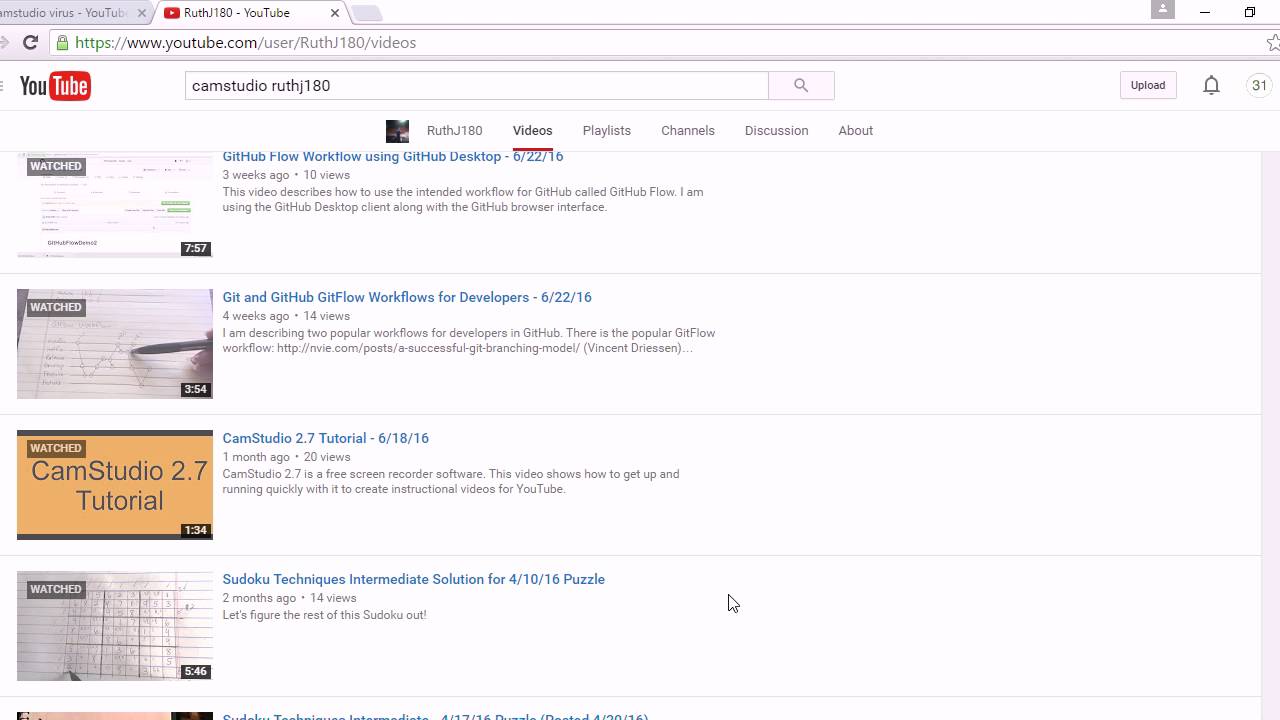Click the YouTube logo

click(55, 86)
